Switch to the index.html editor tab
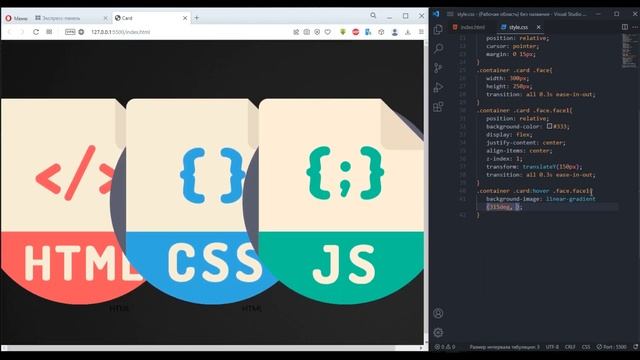The height and width of the screenshot is (360, 640). [x=469, y=27]
